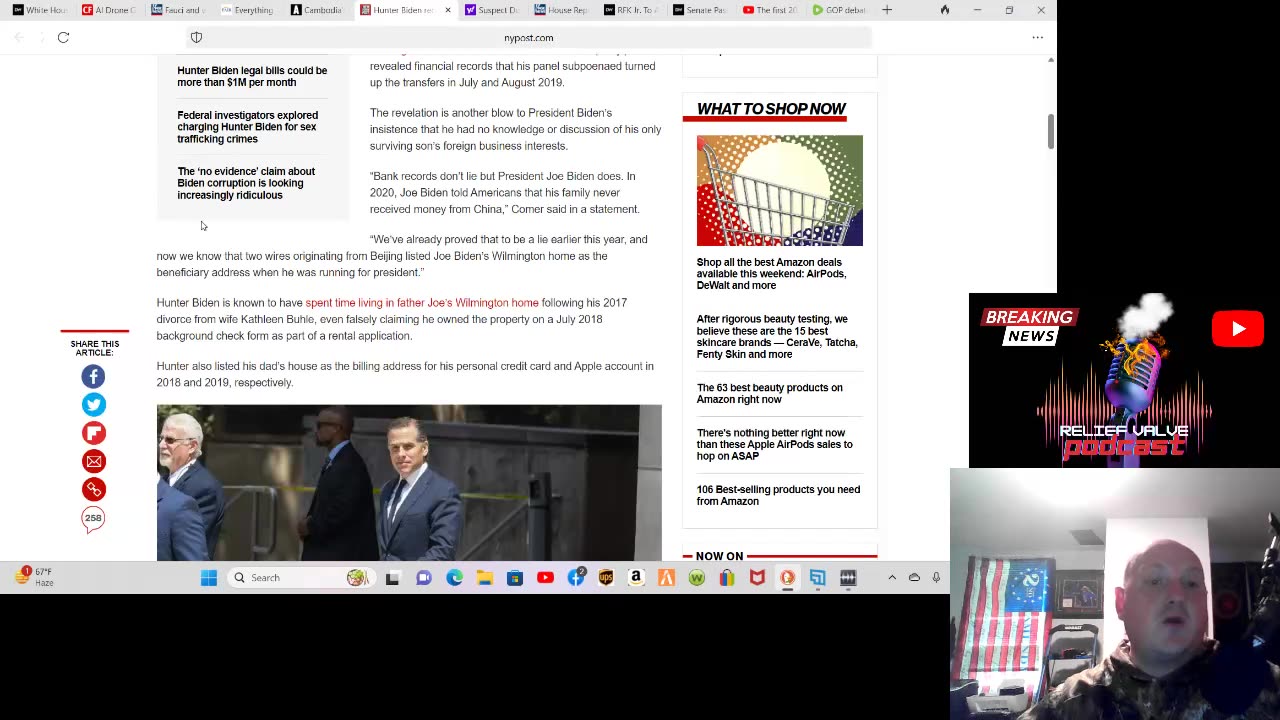This screenshot has height=720, width=1280.
Task: Click the microphone tray icon
Action: tap(936, 577)
